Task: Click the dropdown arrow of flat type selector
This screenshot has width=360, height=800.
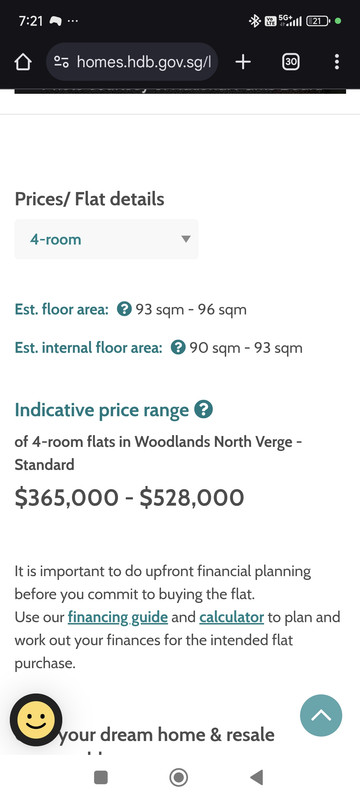Action: [x=186, y=239]
